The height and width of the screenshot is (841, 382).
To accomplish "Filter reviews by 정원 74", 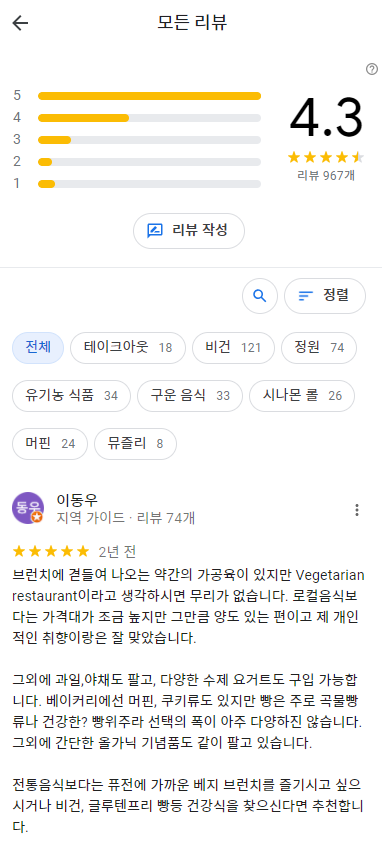I will tap(319, 348).
